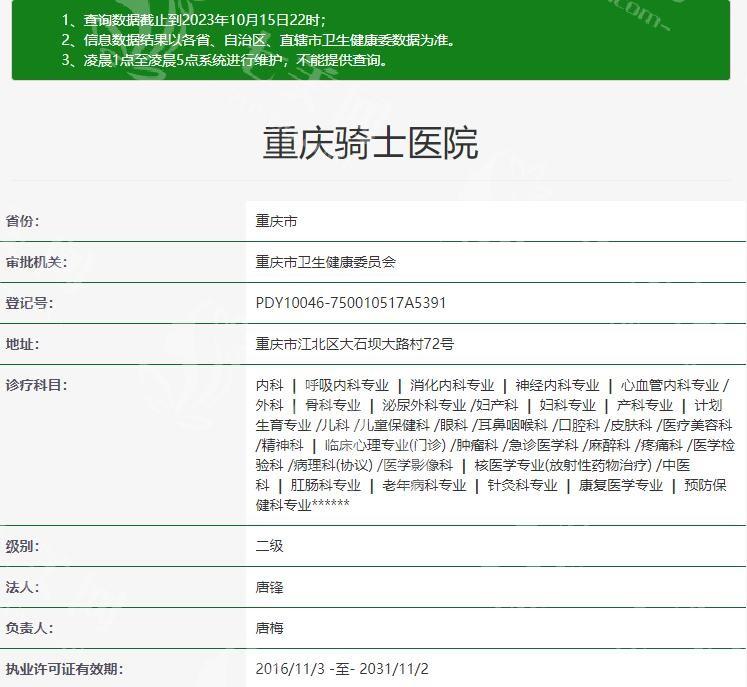Click 急诊医学科 in the department list
Viewport: 747px width, 687px height.
[x=543, y=445]
